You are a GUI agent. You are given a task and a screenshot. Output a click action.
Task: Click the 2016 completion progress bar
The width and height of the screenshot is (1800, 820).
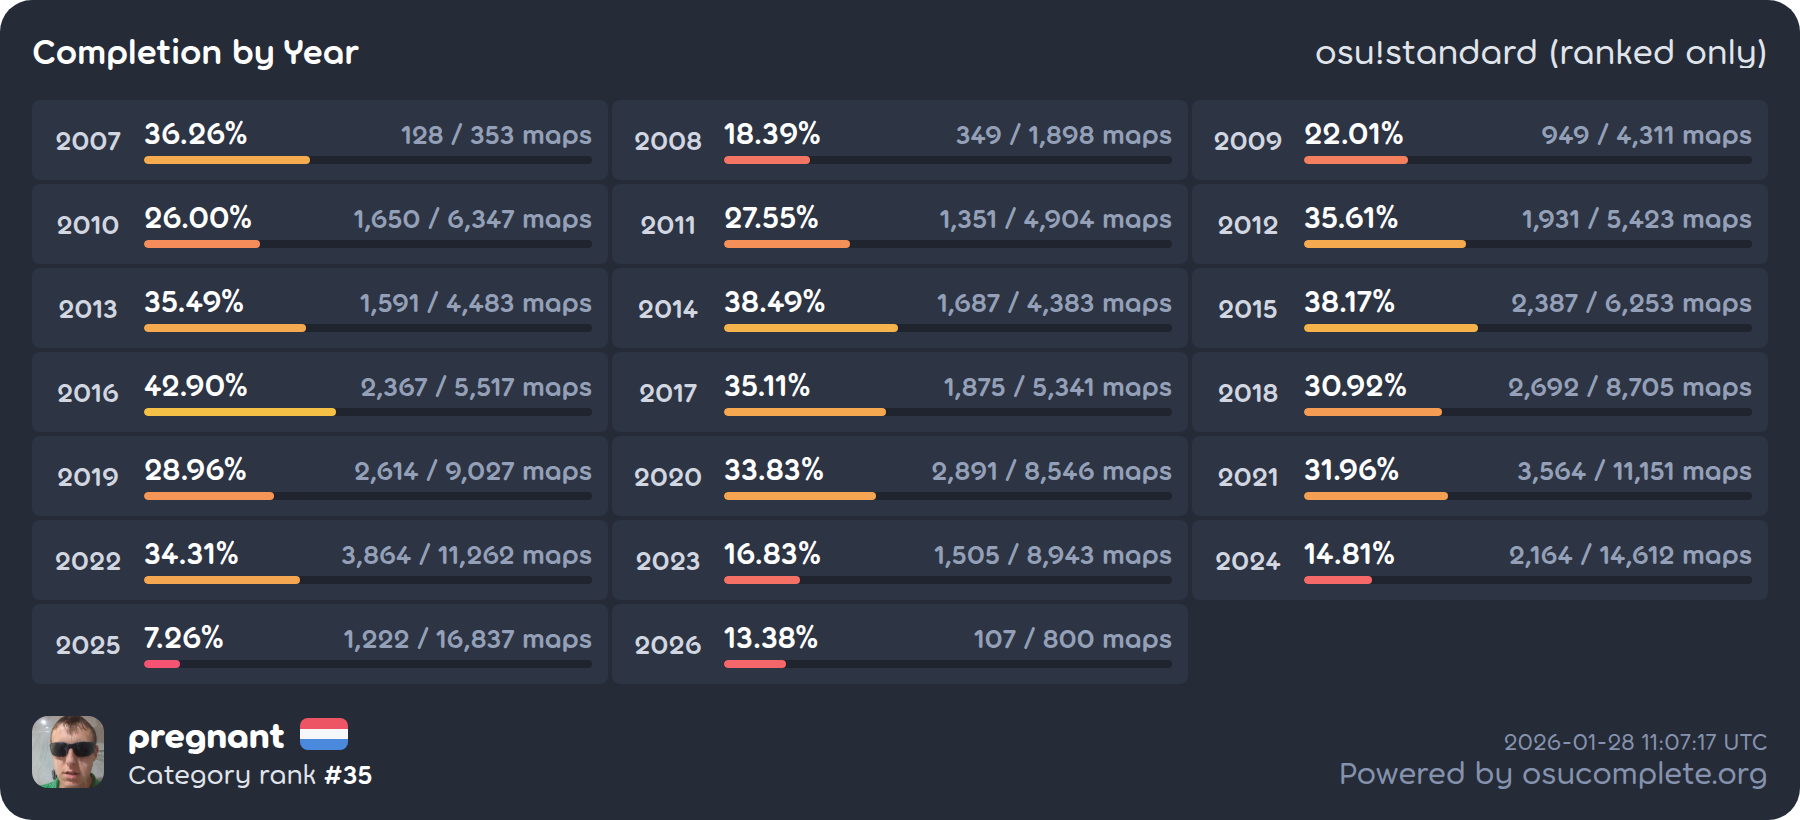[x=367, y=412]
